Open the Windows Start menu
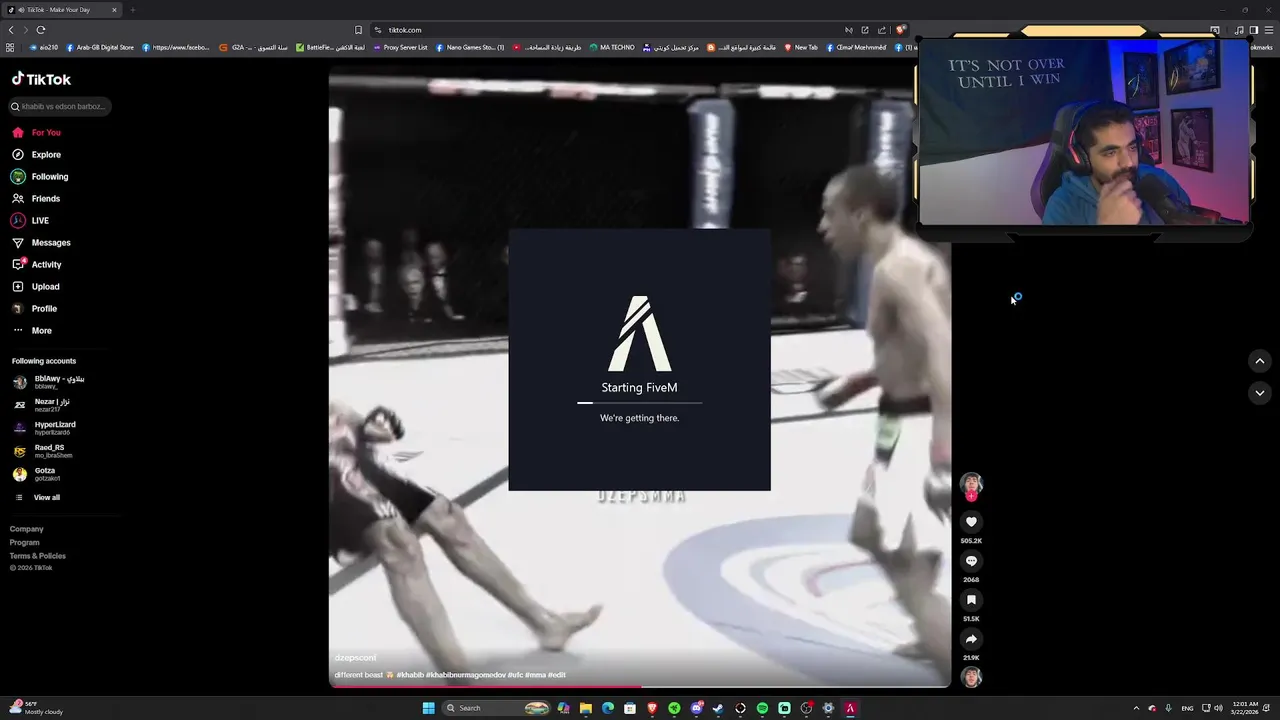Image resolution: width=1280 pixels, height=720 pixels. coord(428,708)
